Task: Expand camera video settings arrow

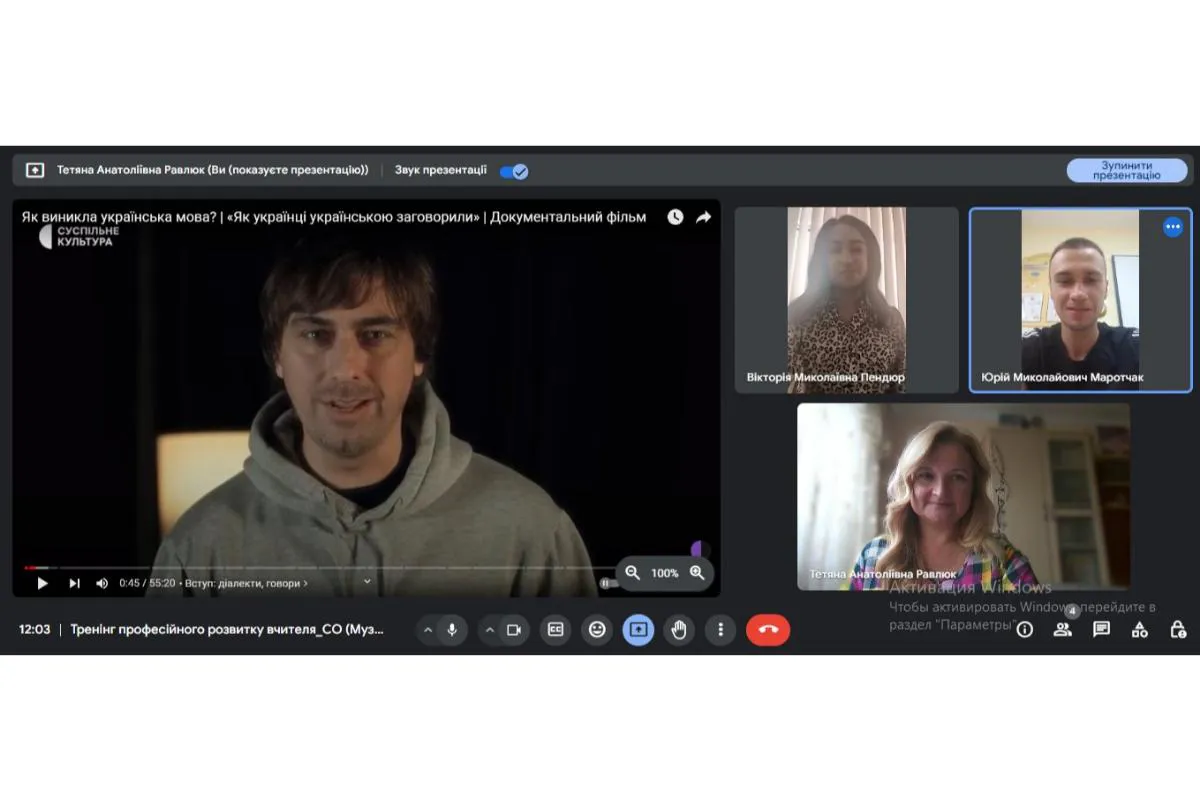Action: (490, 630)
